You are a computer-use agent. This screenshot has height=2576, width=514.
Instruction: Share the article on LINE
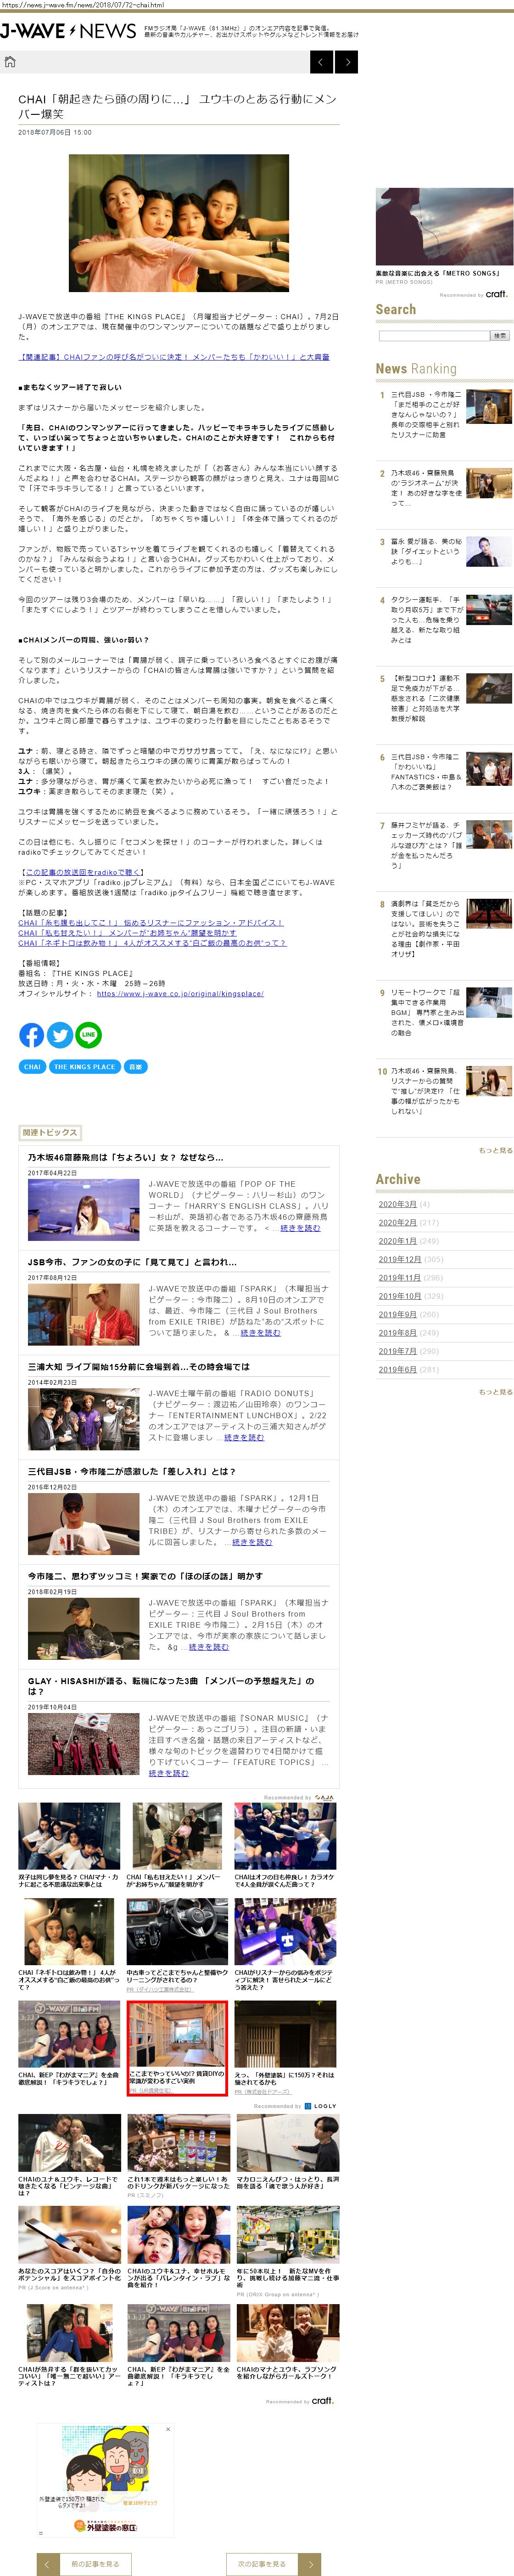(89, 1035)
